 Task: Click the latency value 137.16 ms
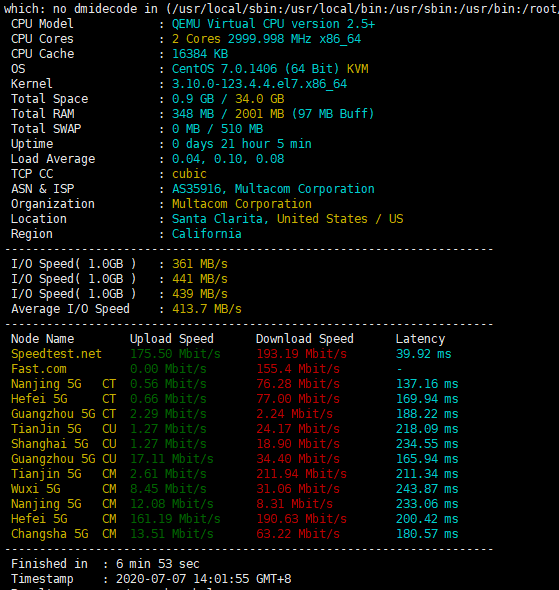pos(427,384)
